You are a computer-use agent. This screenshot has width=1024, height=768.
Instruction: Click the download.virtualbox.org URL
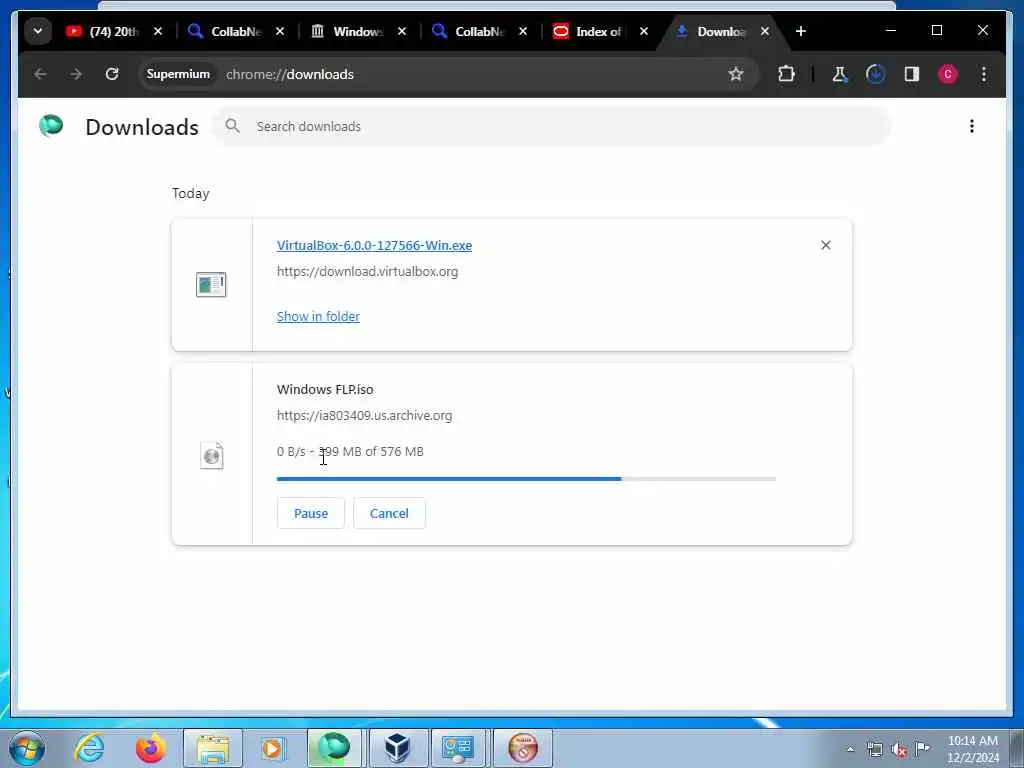[367, 272]
